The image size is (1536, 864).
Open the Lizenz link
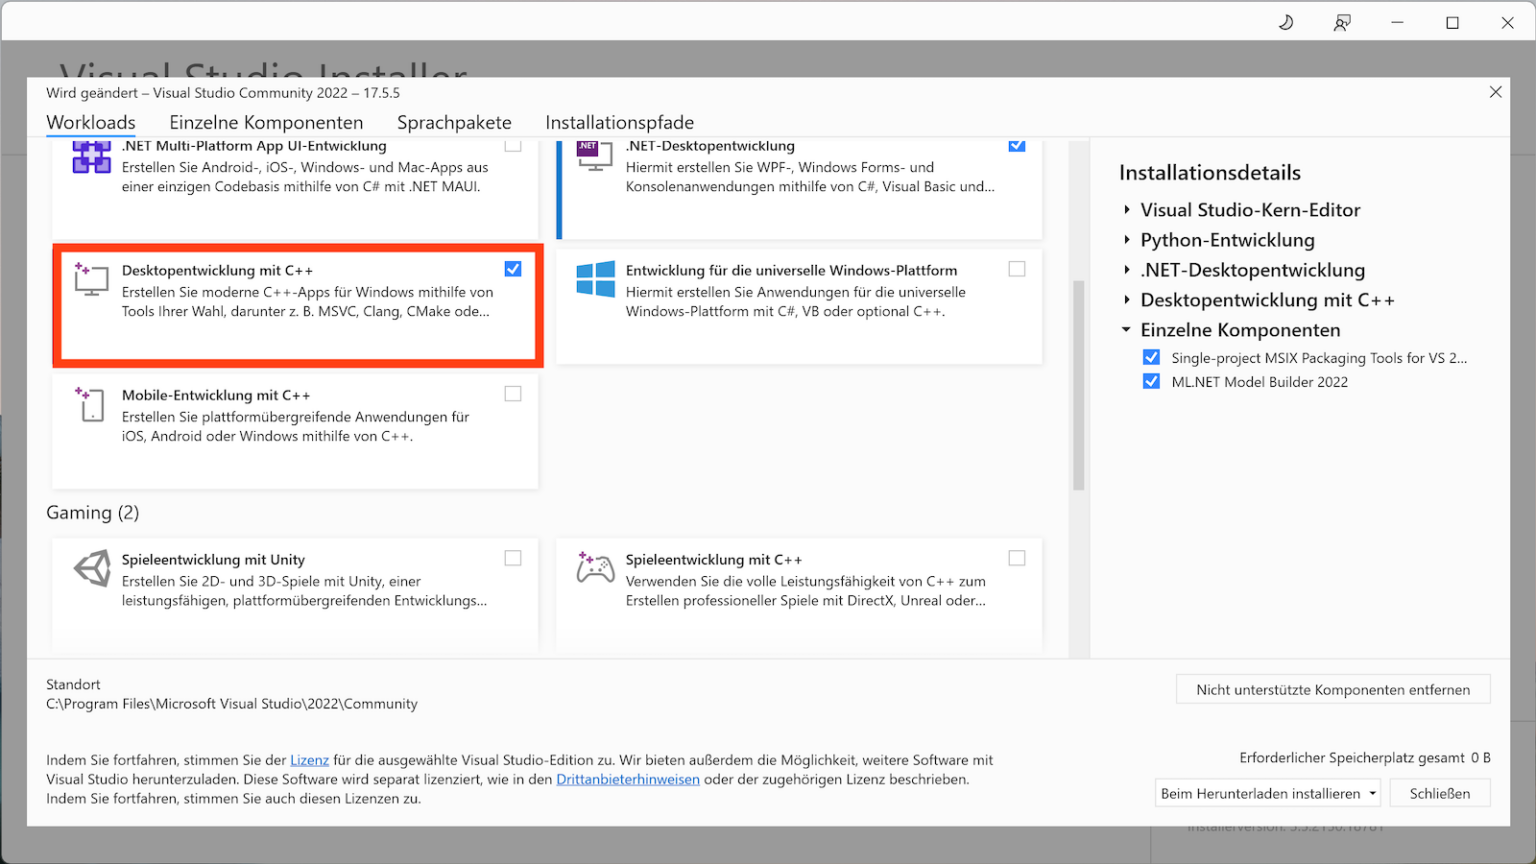[310, 760]
